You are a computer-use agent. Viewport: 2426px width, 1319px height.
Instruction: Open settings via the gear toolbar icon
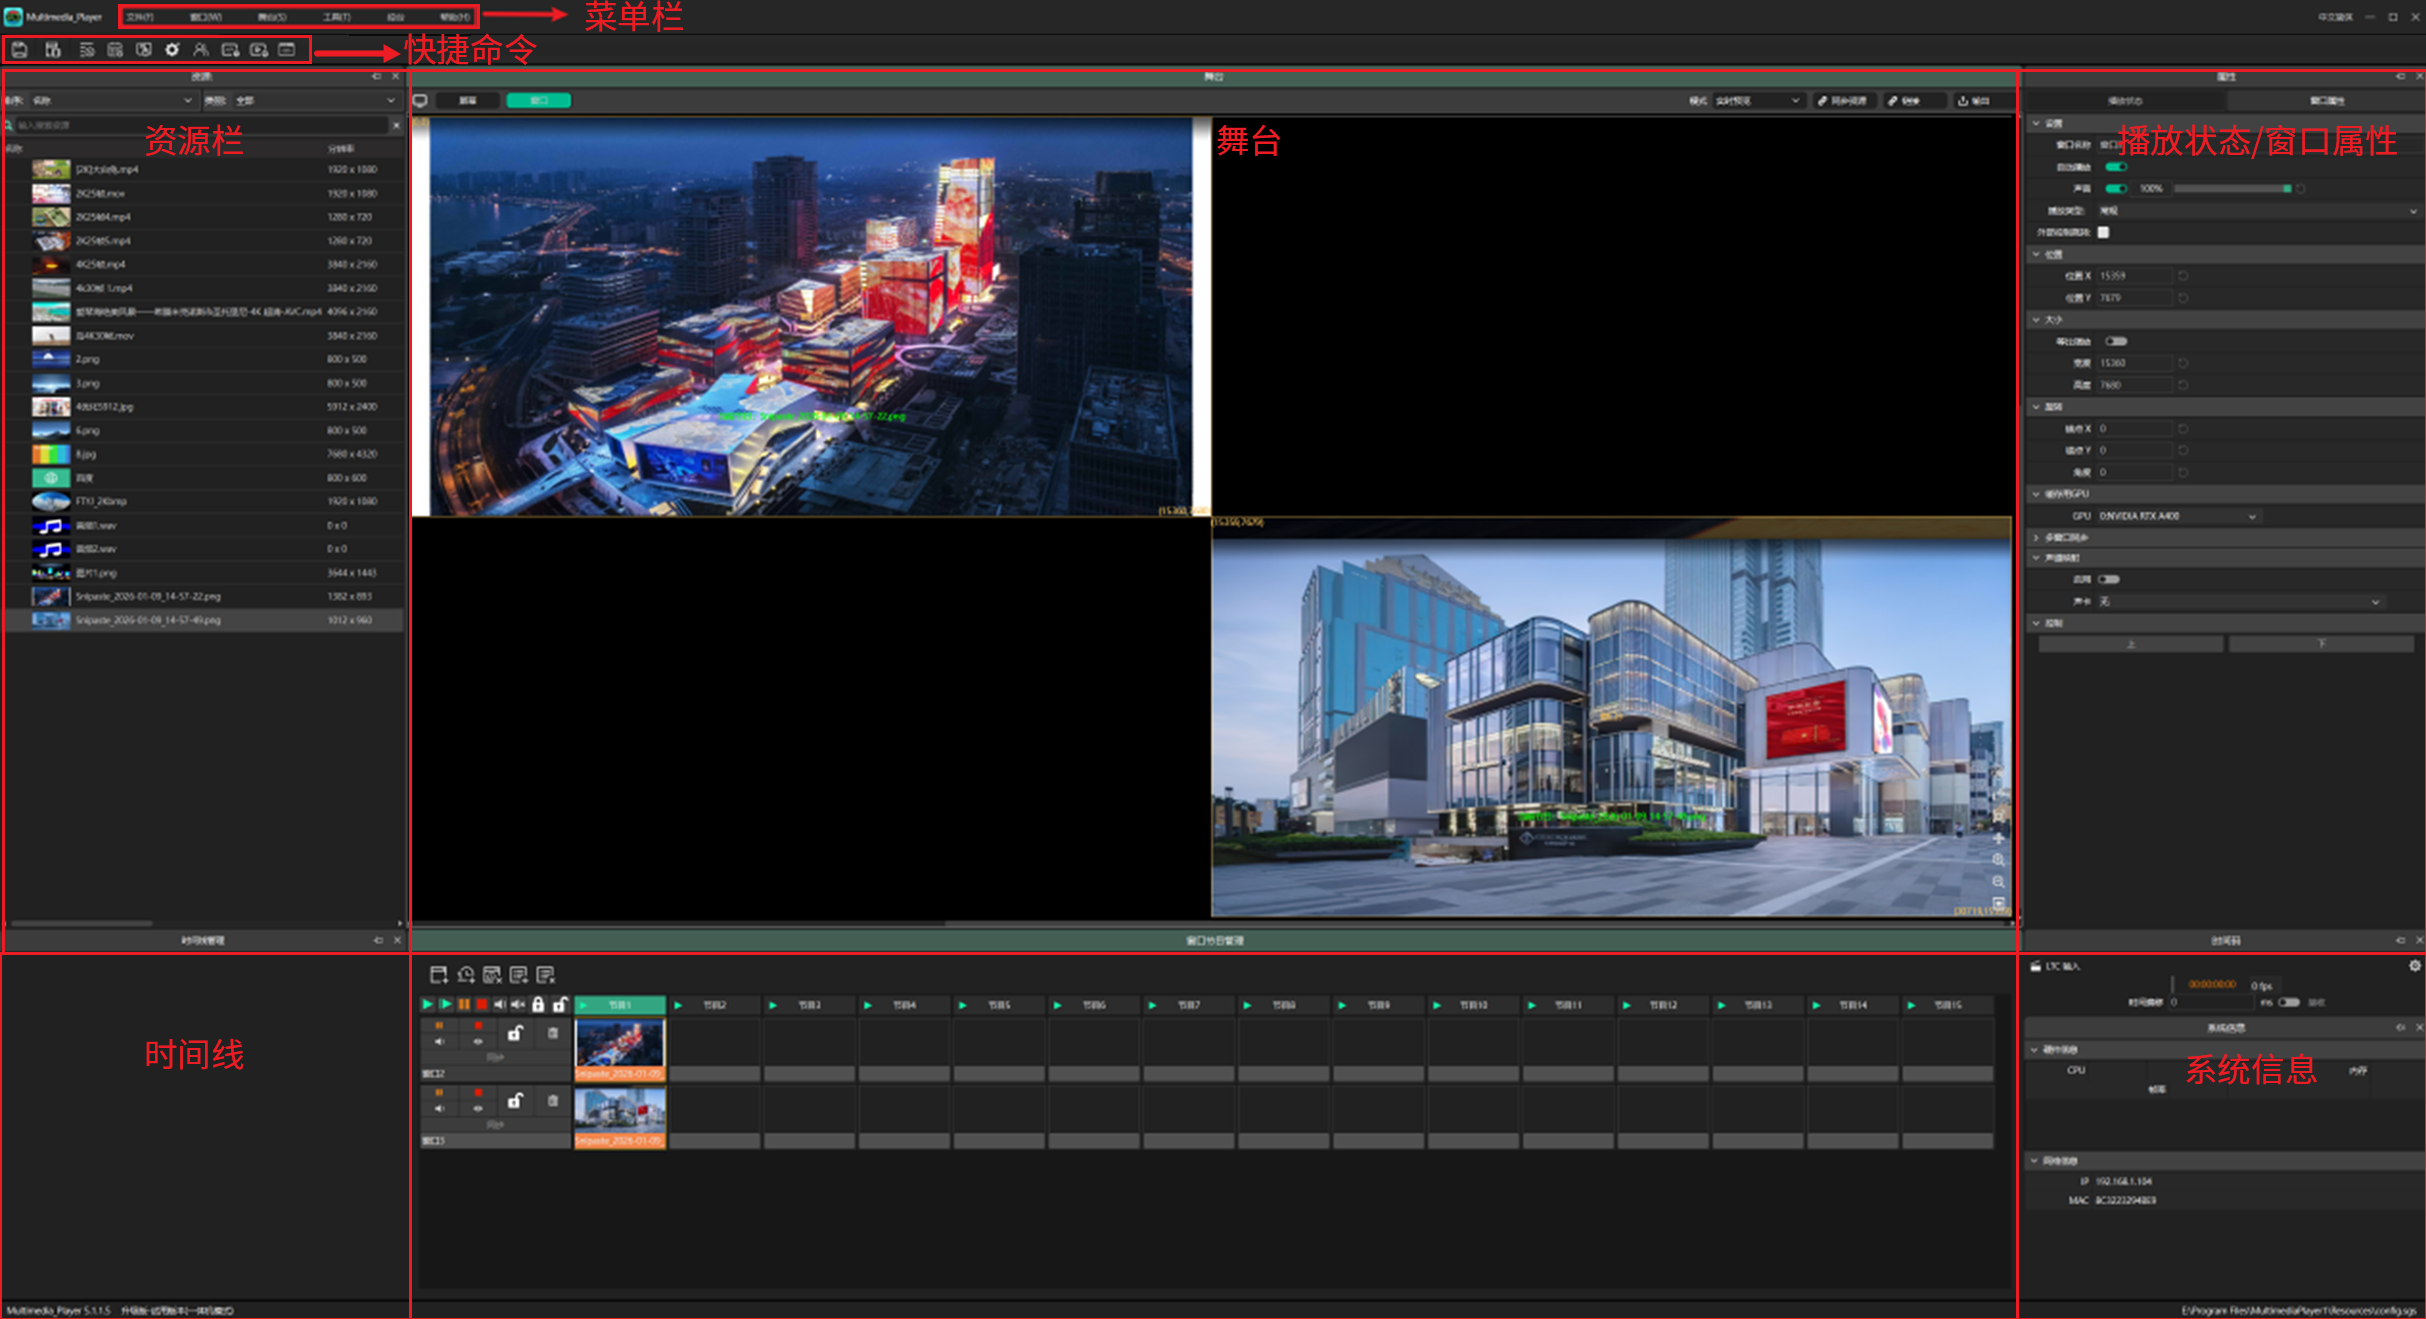172,49
